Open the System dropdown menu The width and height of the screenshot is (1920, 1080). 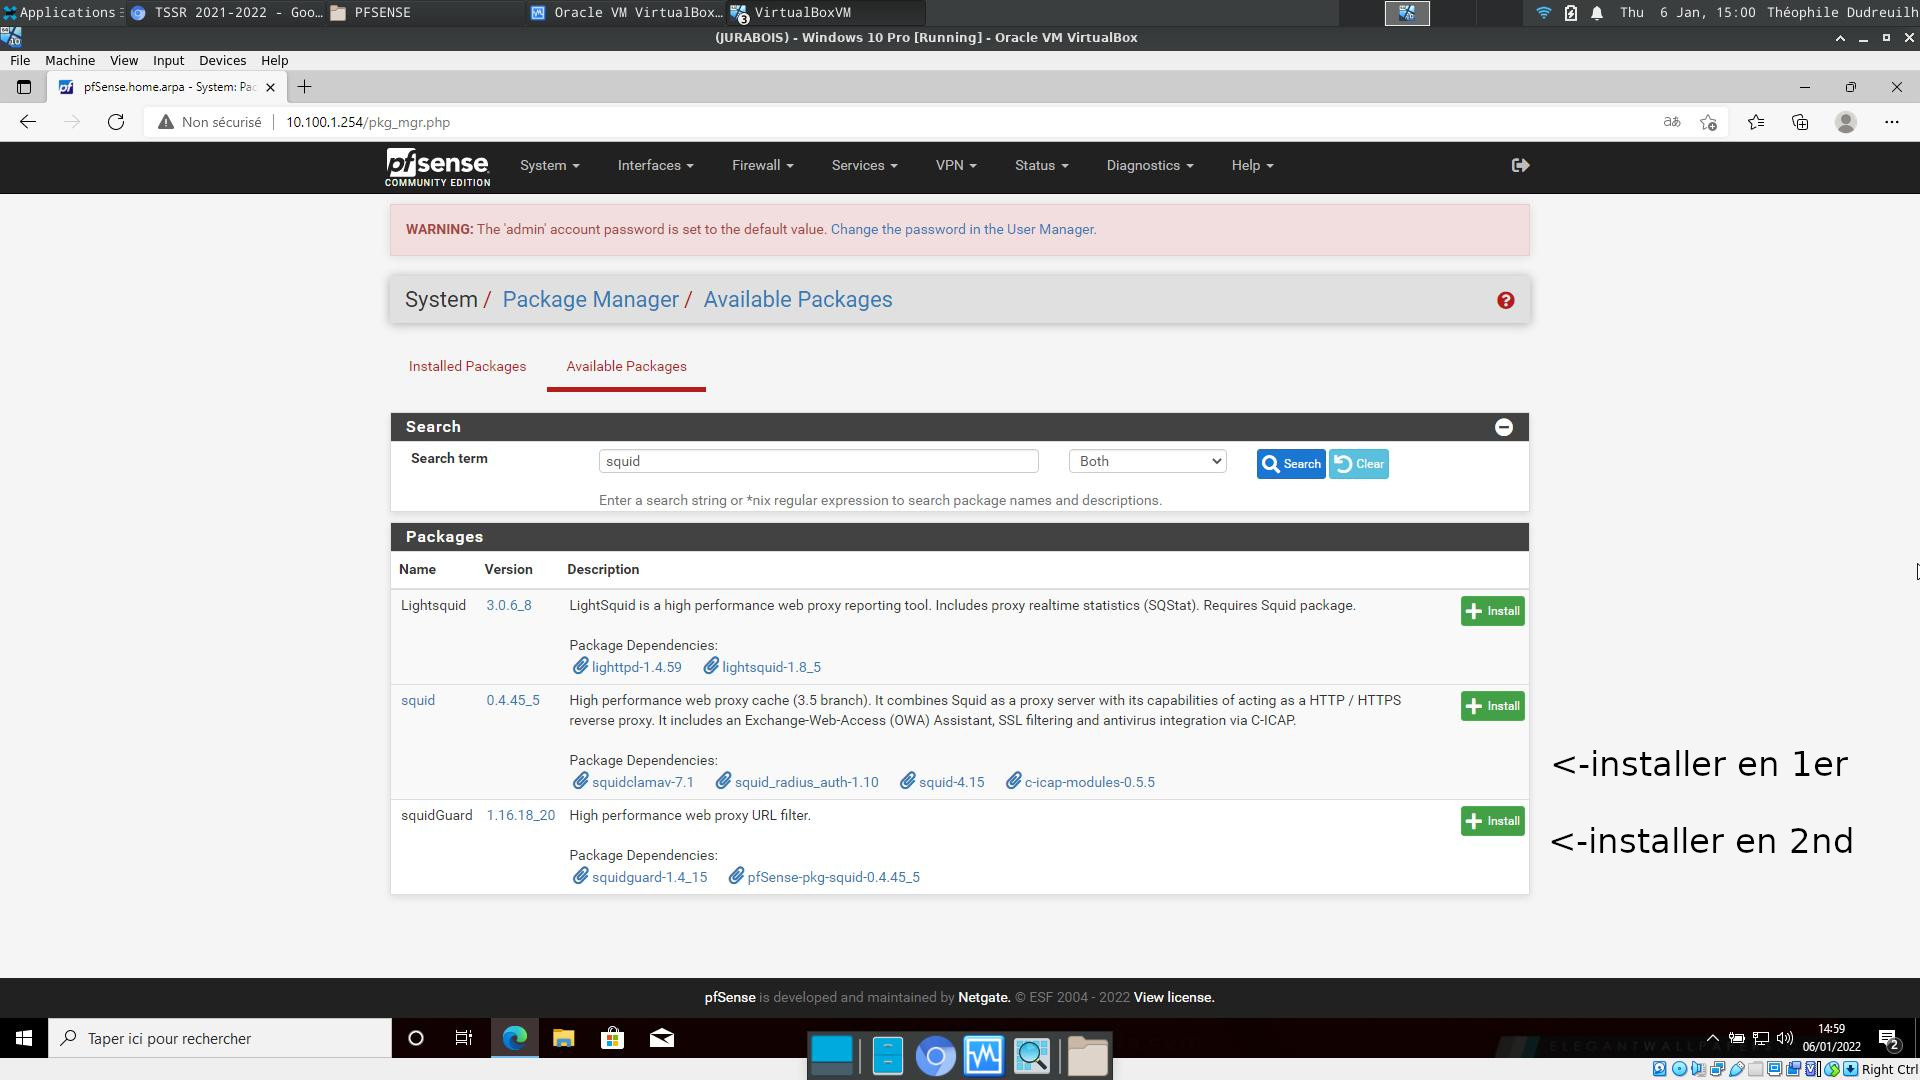[549, 165]
